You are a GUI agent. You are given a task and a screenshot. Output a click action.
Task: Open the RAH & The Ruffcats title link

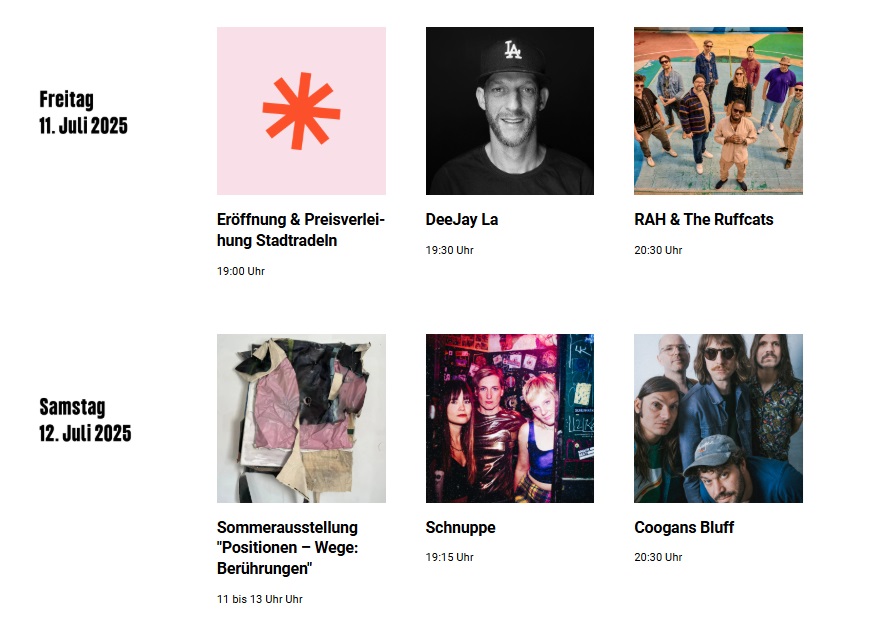tap(704, 220)
